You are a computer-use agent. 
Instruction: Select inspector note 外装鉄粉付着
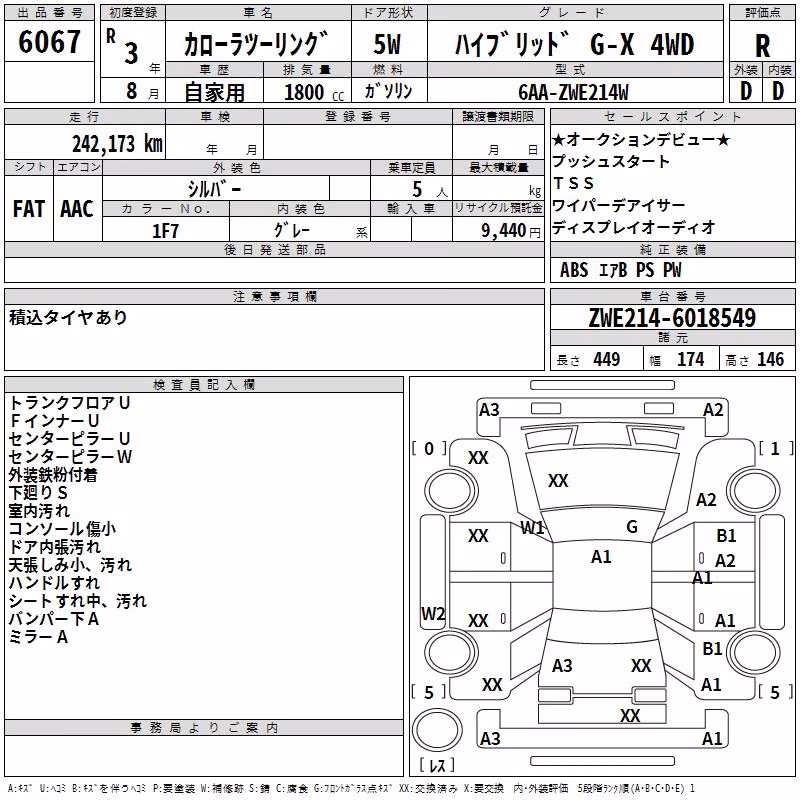[53, 474]
